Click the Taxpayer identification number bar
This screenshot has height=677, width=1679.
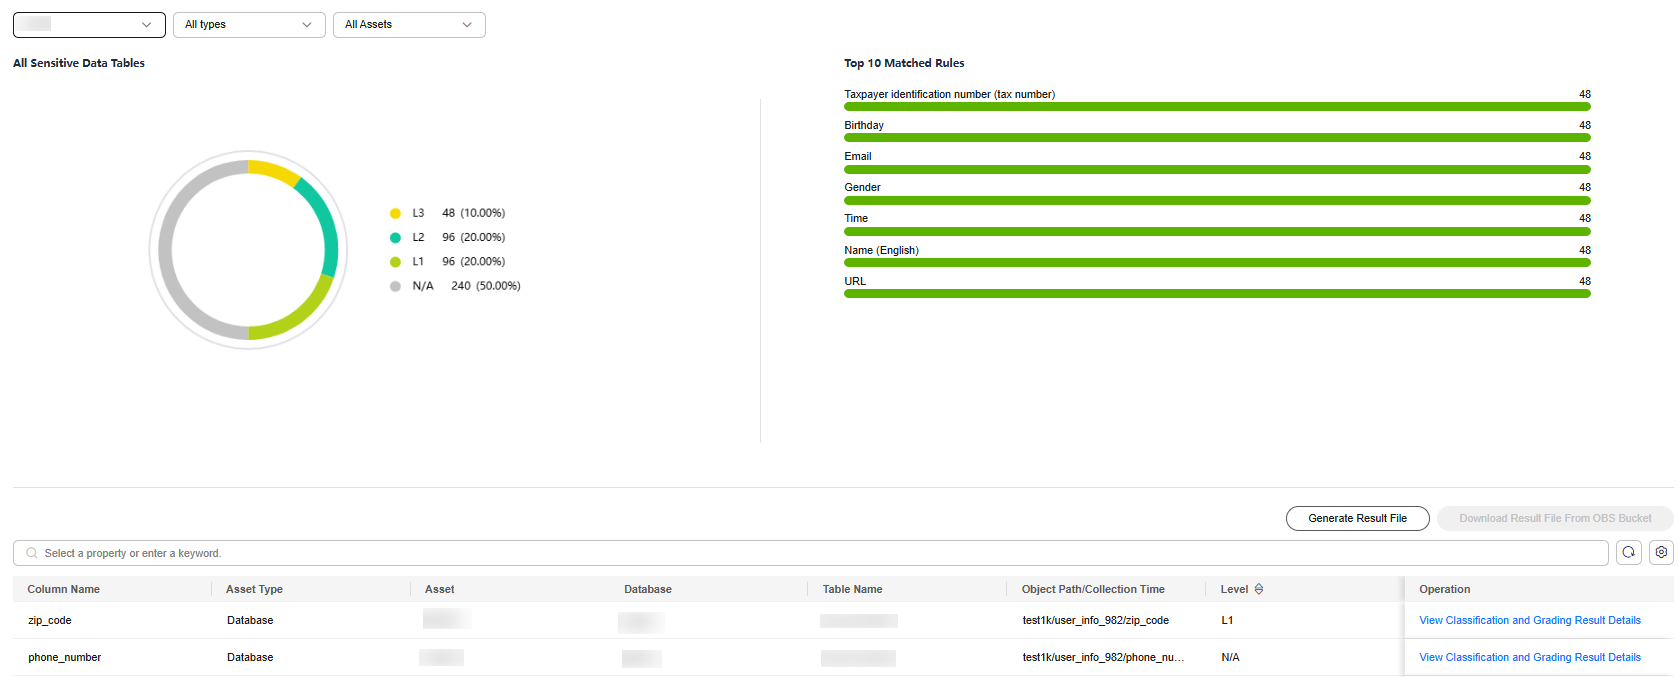pos(1217,106)
